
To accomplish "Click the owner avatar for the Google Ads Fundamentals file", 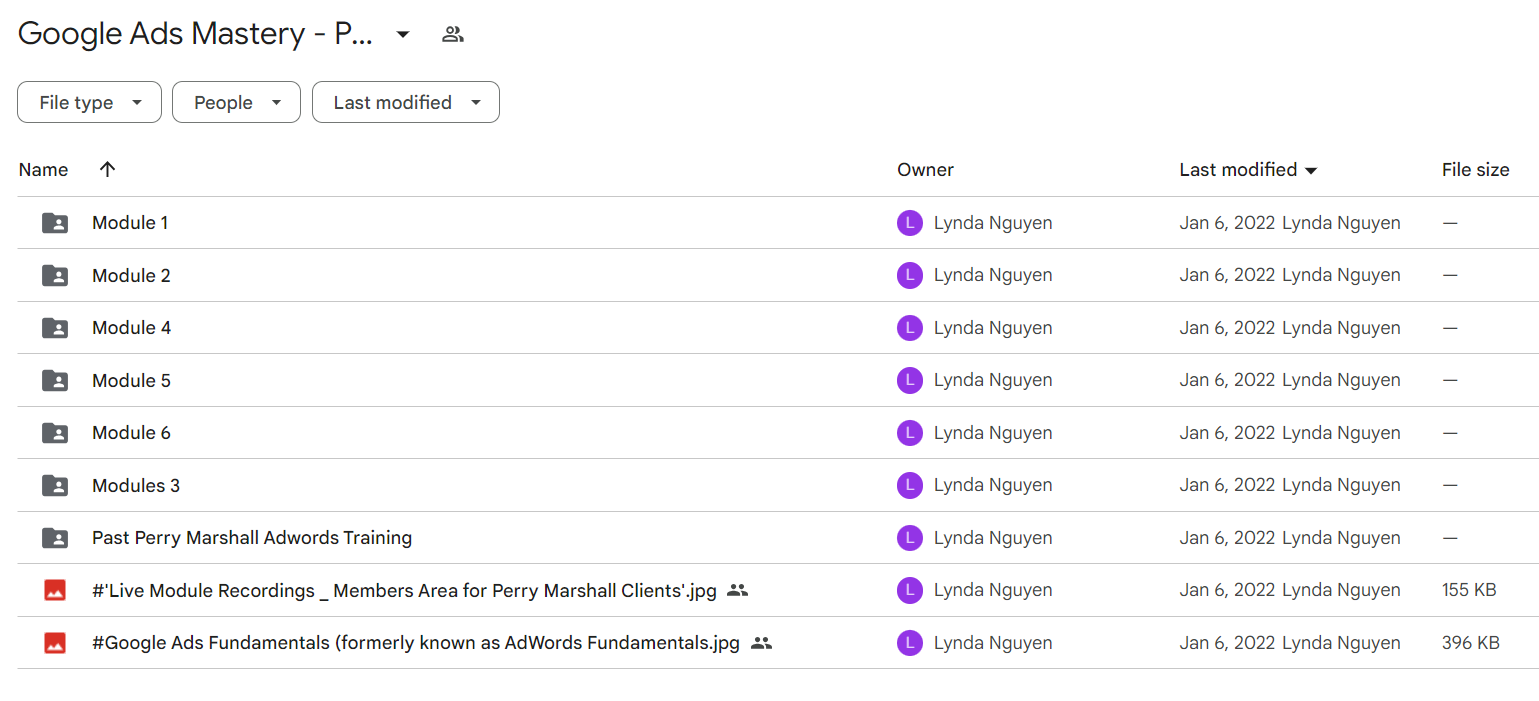I will (910, 643).
